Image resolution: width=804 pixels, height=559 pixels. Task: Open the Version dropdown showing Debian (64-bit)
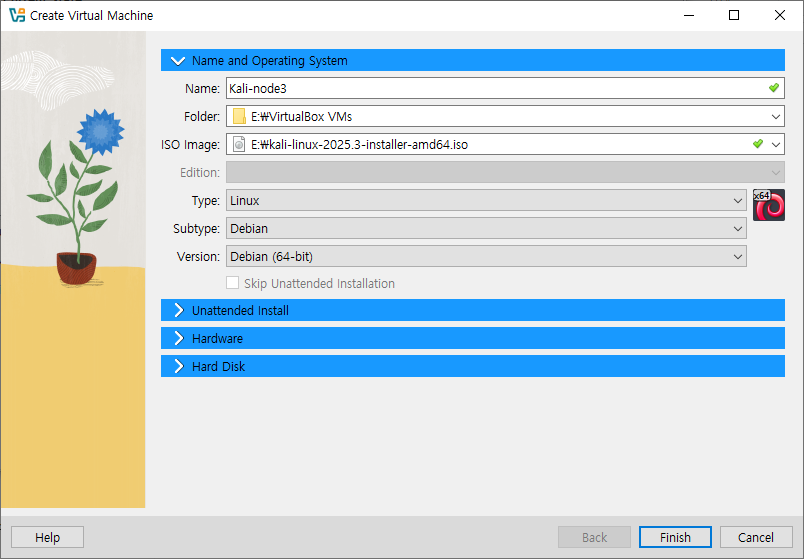(x=486, y=256)
